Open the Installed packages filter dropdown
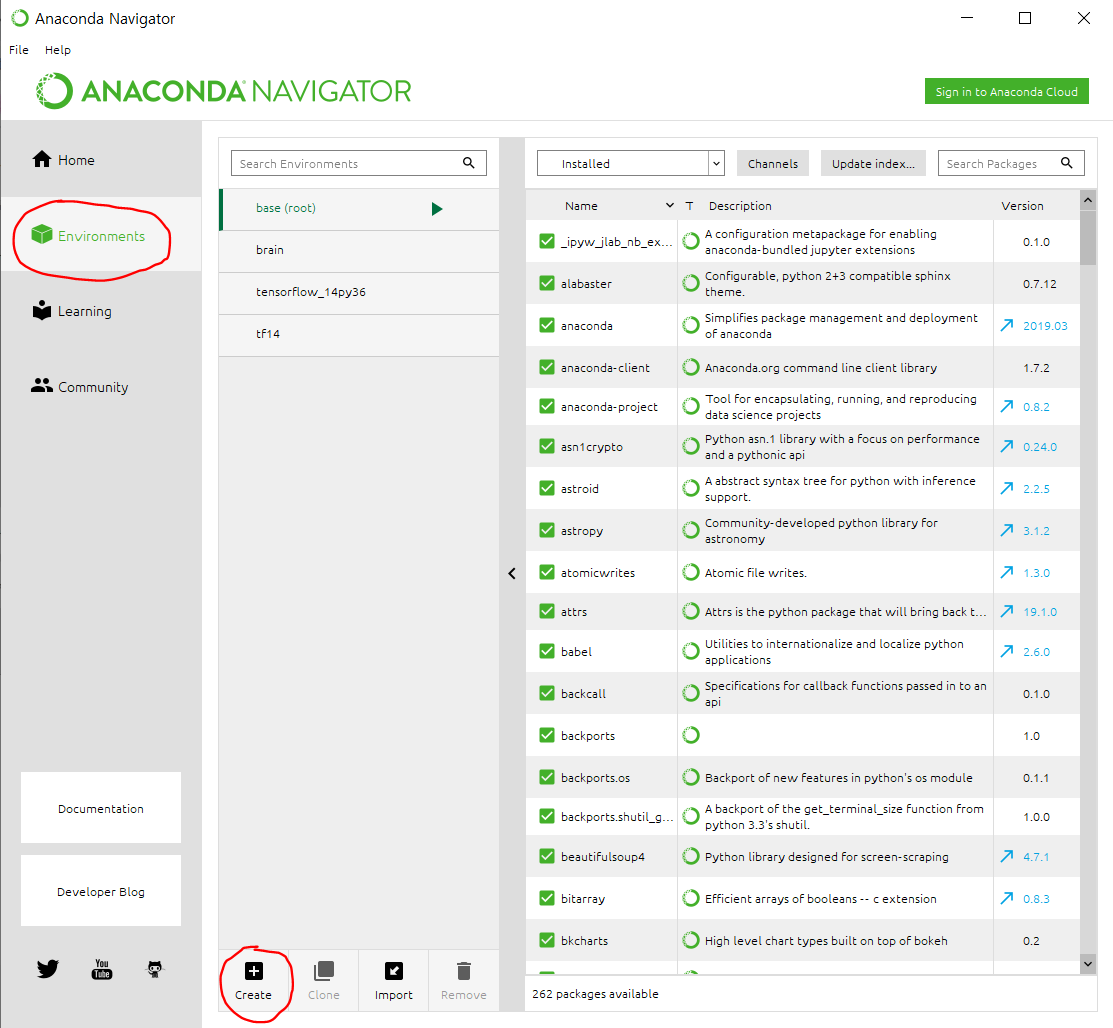Screen dimensions: 1113x1028 point(630,163)
